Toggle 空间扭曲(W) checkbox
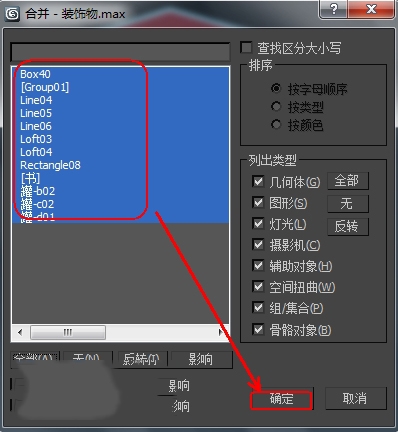 [x=258, y=286]
